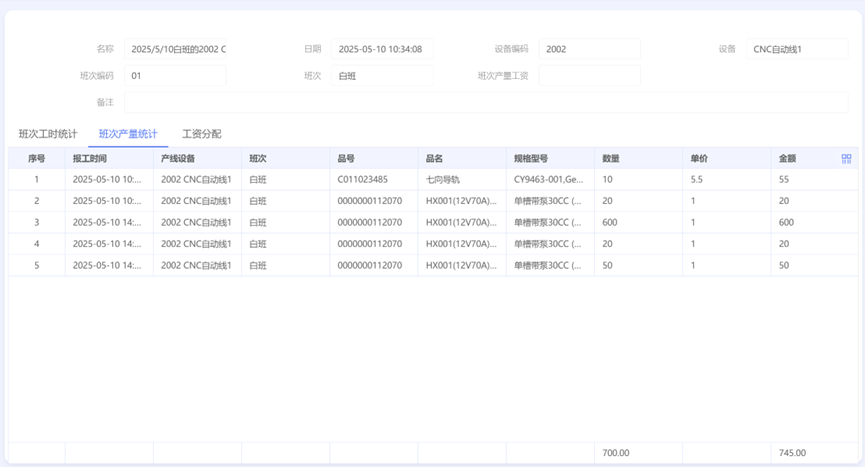This screenshot has height=467, width=865.
Task: Click the empty 备注 remarks field
Action: 486,103
